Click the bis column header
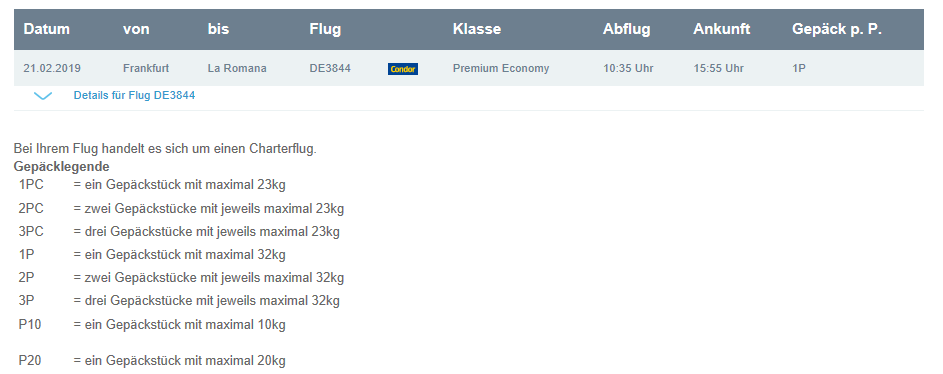Image resolution: width=943 pixels, height=374 pixels. click(x=218, y=29)
